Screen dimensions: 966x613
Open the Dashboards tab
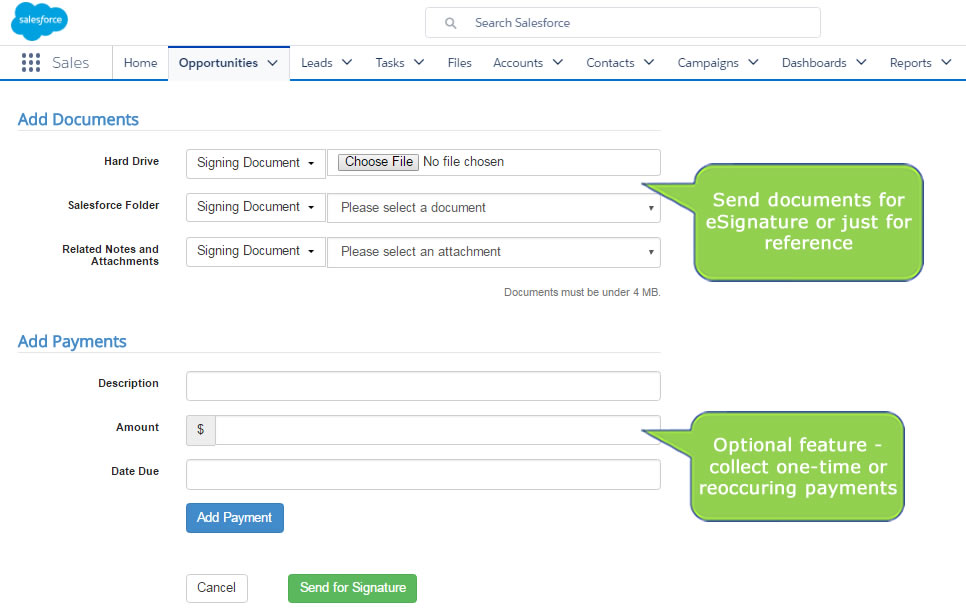point(814,63)
